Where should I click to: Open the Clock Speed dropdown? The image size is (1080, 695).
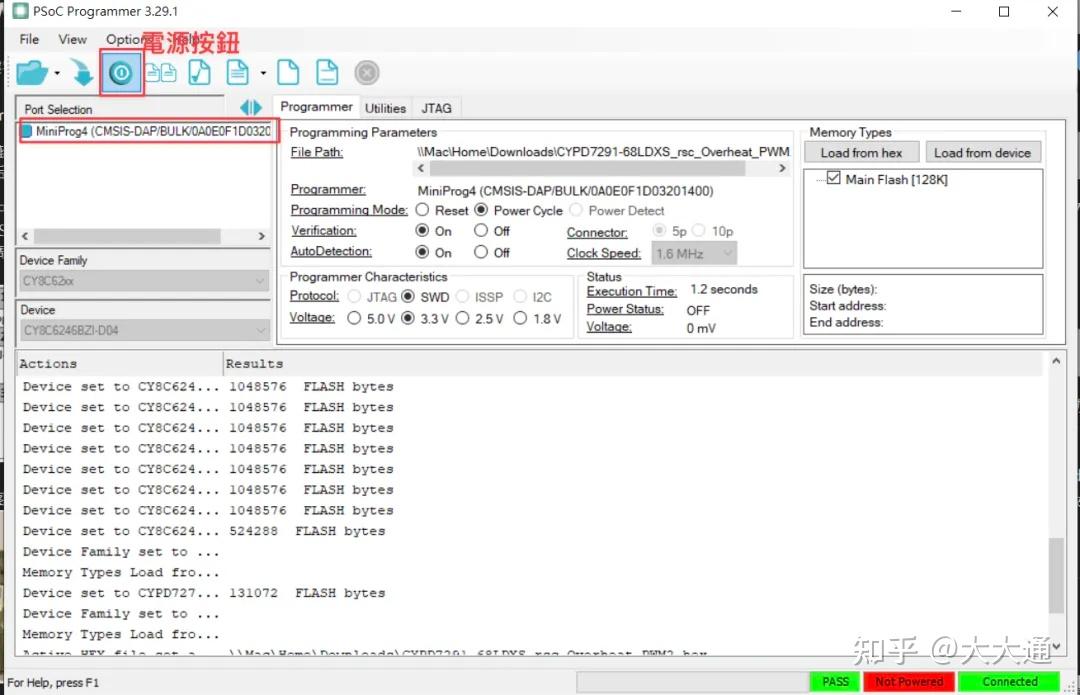point(726,253)
